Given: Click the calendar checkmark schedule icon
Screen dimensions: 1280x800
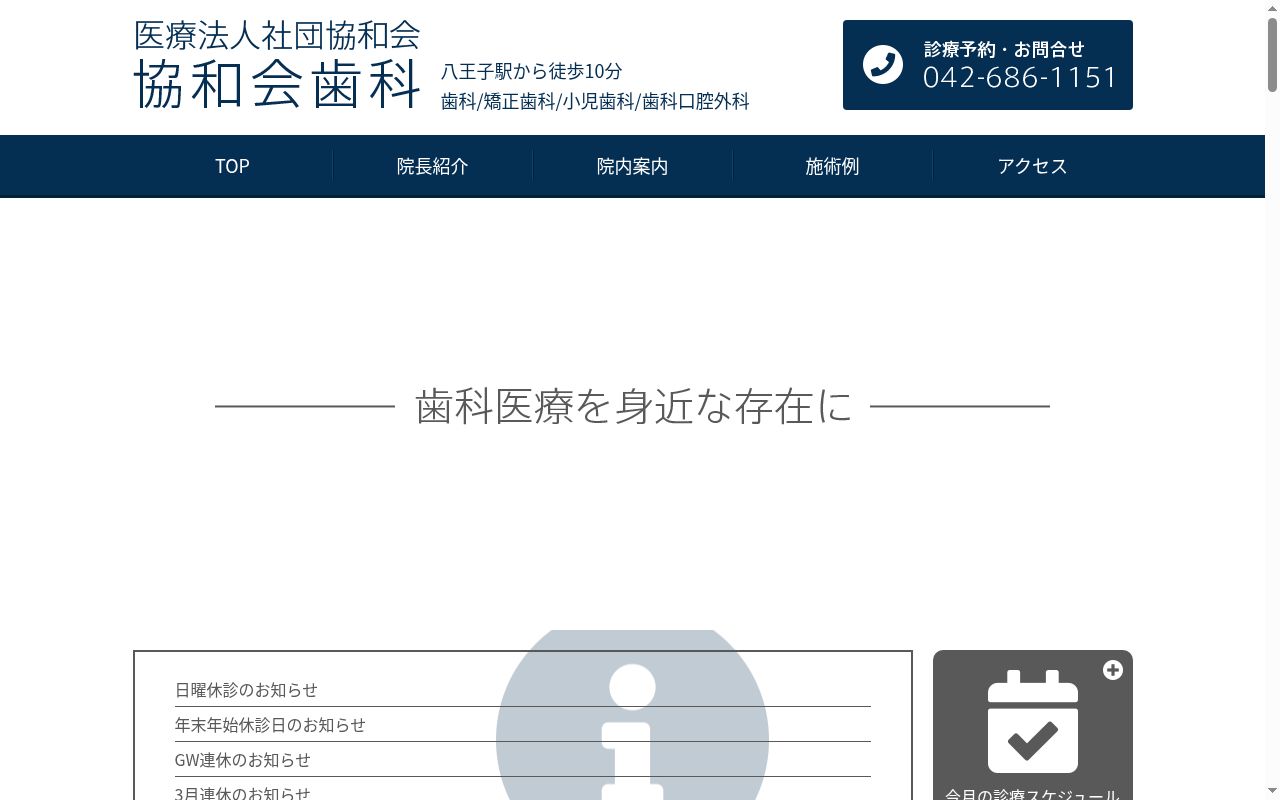Looking at the screenshot, I should (x=1033, y=722).
